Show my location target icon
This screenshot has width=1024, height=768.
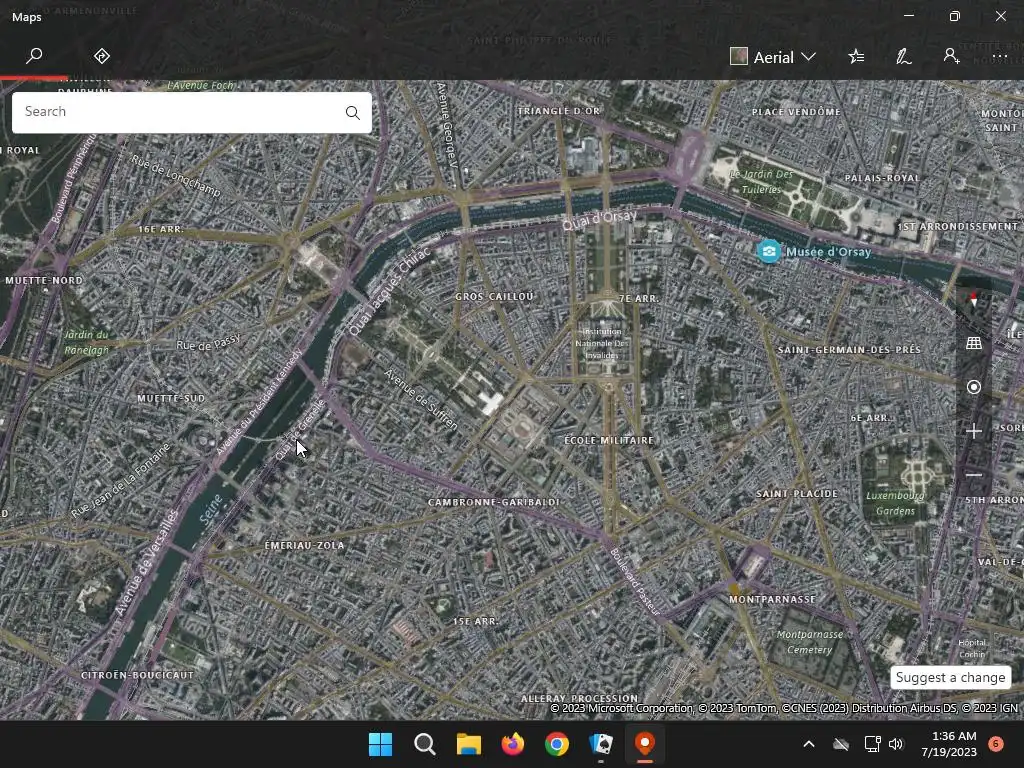(974, 387)
